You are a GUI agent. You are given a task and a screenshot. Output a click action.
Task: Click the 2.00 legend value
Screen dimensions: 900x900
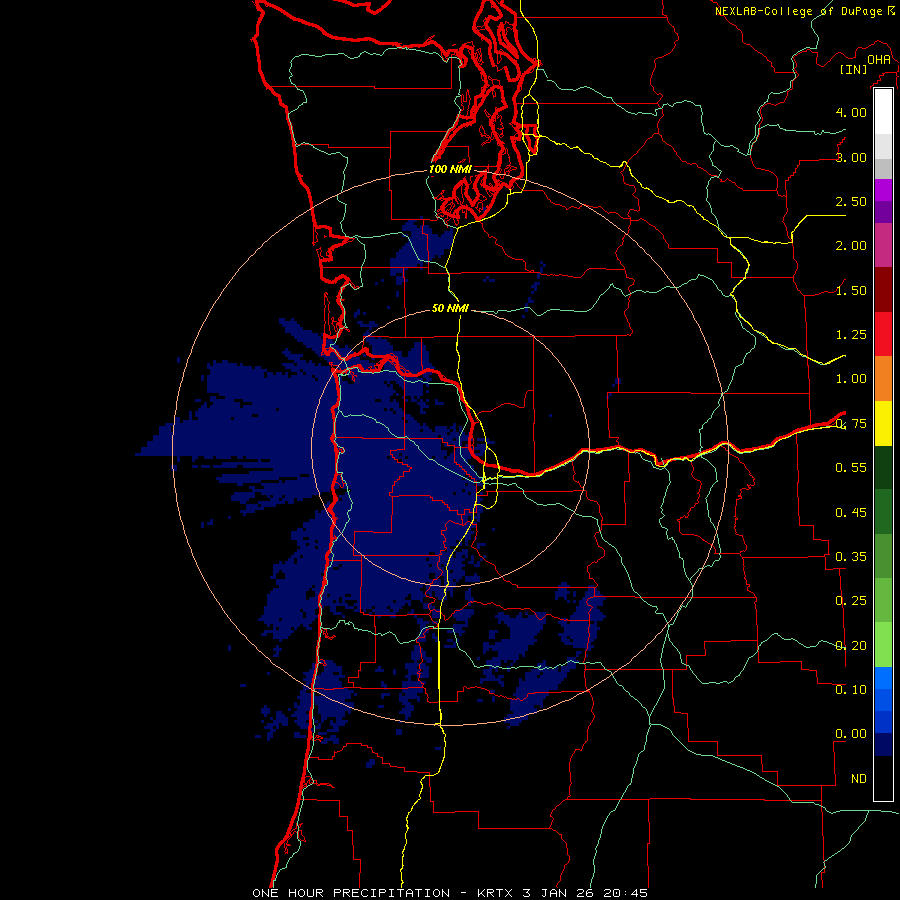tap(851, 246)
